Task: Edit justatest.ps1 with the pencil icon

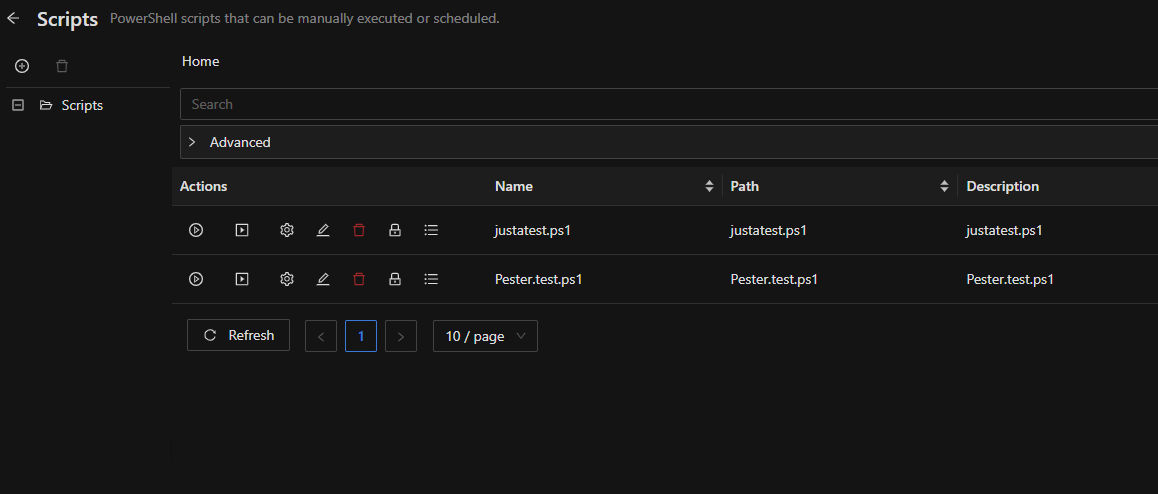Action: coord(323,230)
